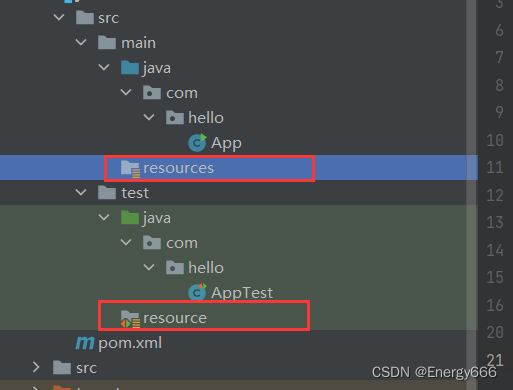Viewport: 513px width, 390px height.
Task: Click the Maven pom.xml icon
Action: point(85,343)
